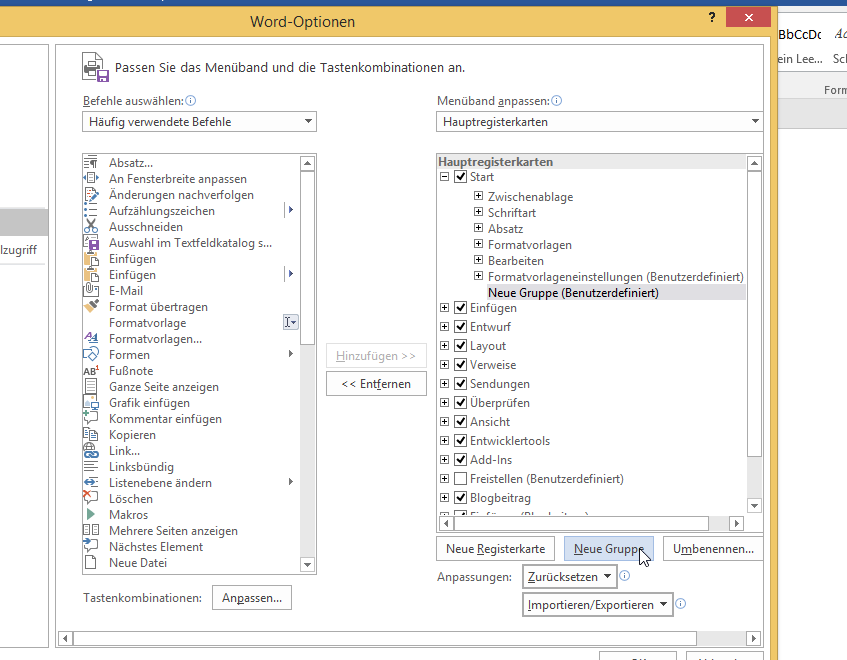Expand the Zwischenablage group
The width and height of the screenshot is (847, 660).
click(x=478, y=196)
